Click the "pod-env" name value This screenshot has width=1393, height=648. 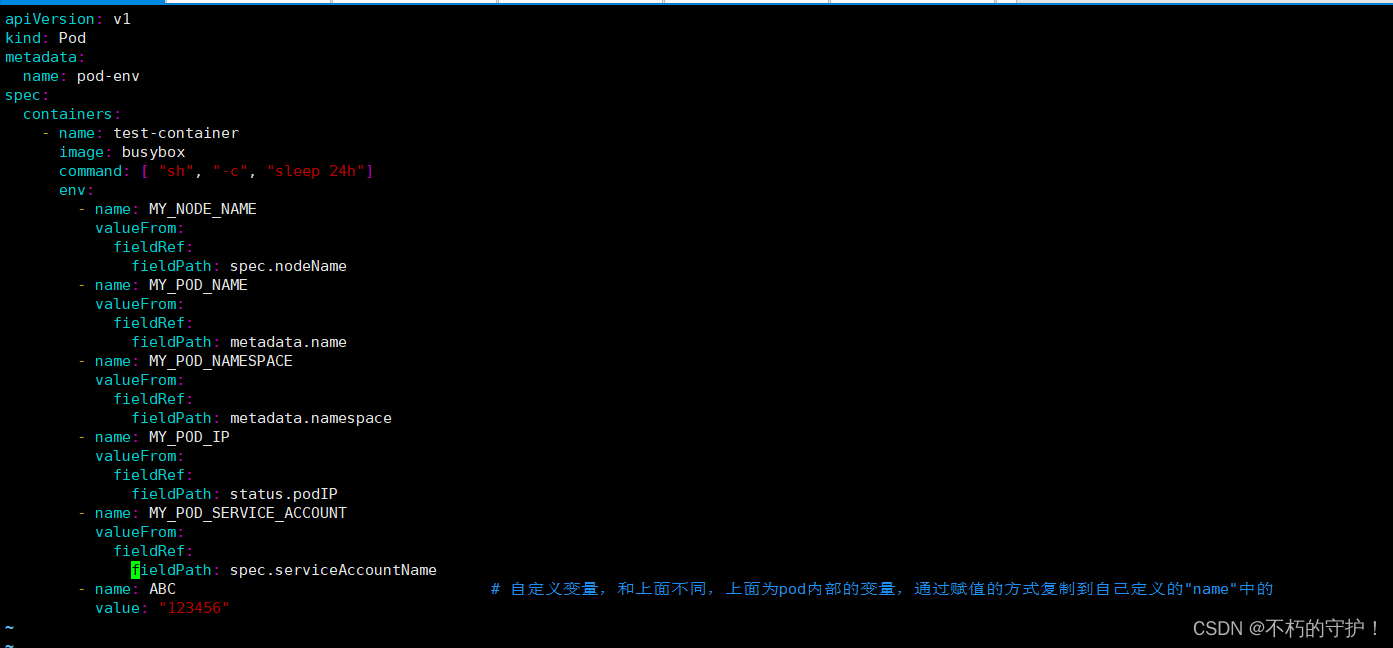pyautogui.click(x=108, y=76)
